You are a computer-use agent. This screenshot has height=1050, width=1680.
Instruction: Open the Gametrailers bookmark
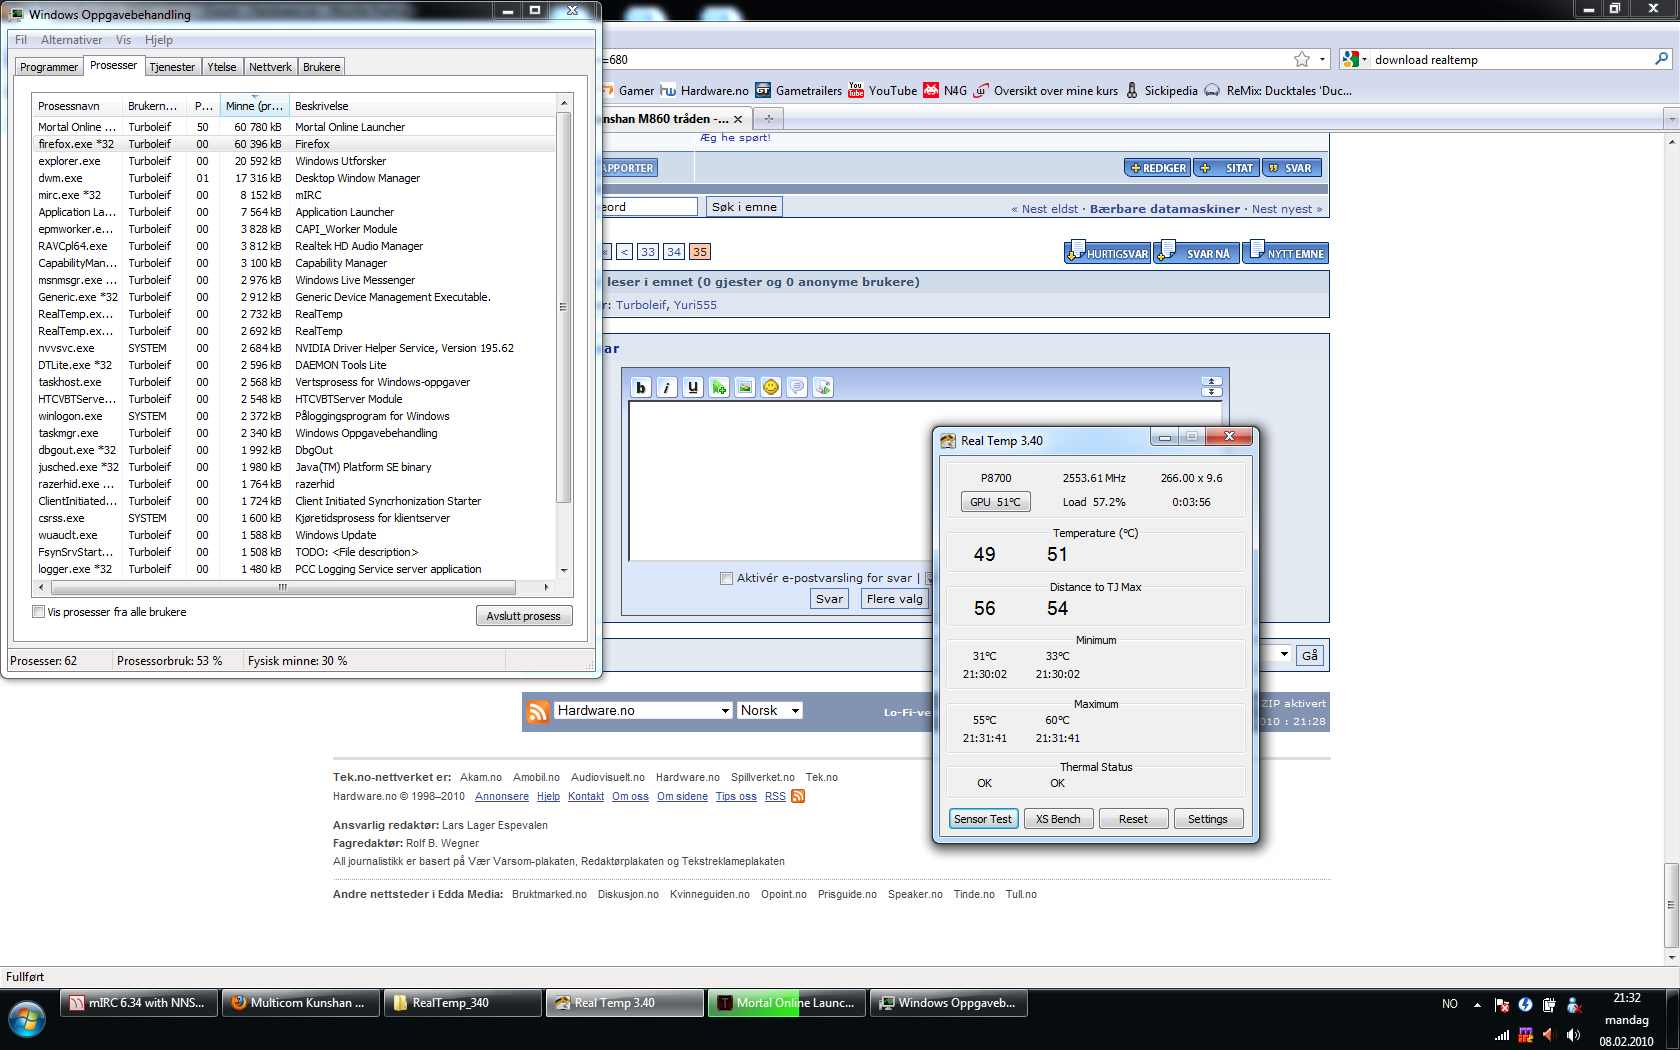[798, 91]
